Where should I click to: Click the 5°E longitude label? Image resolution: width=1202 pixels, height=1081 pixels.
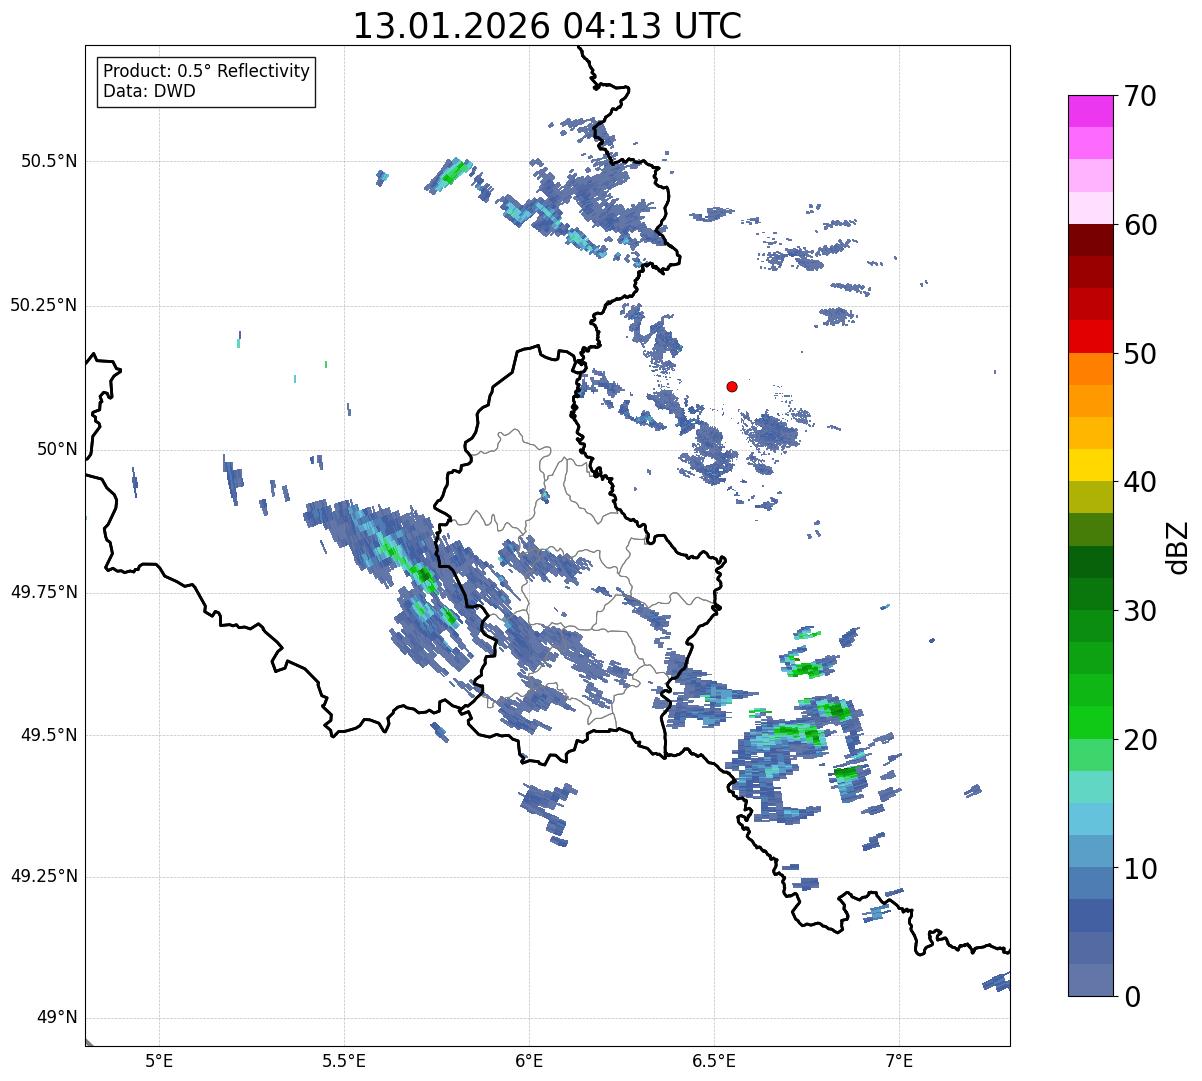point(159,1060)
